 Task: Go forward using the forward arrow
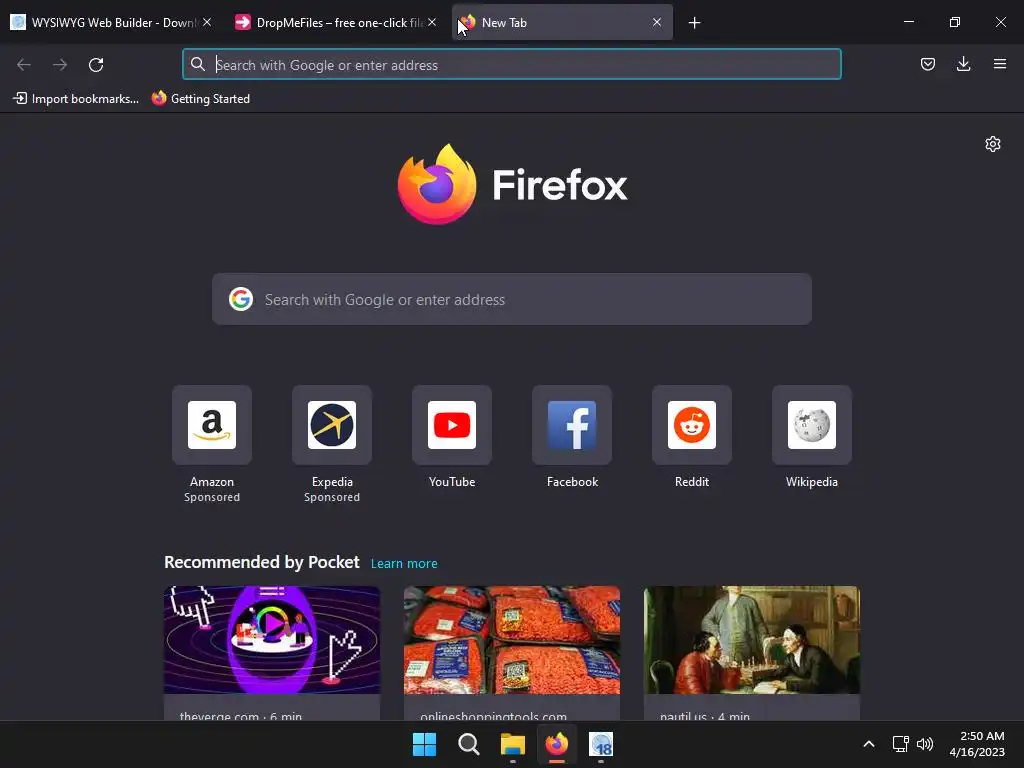pos(60,65)
